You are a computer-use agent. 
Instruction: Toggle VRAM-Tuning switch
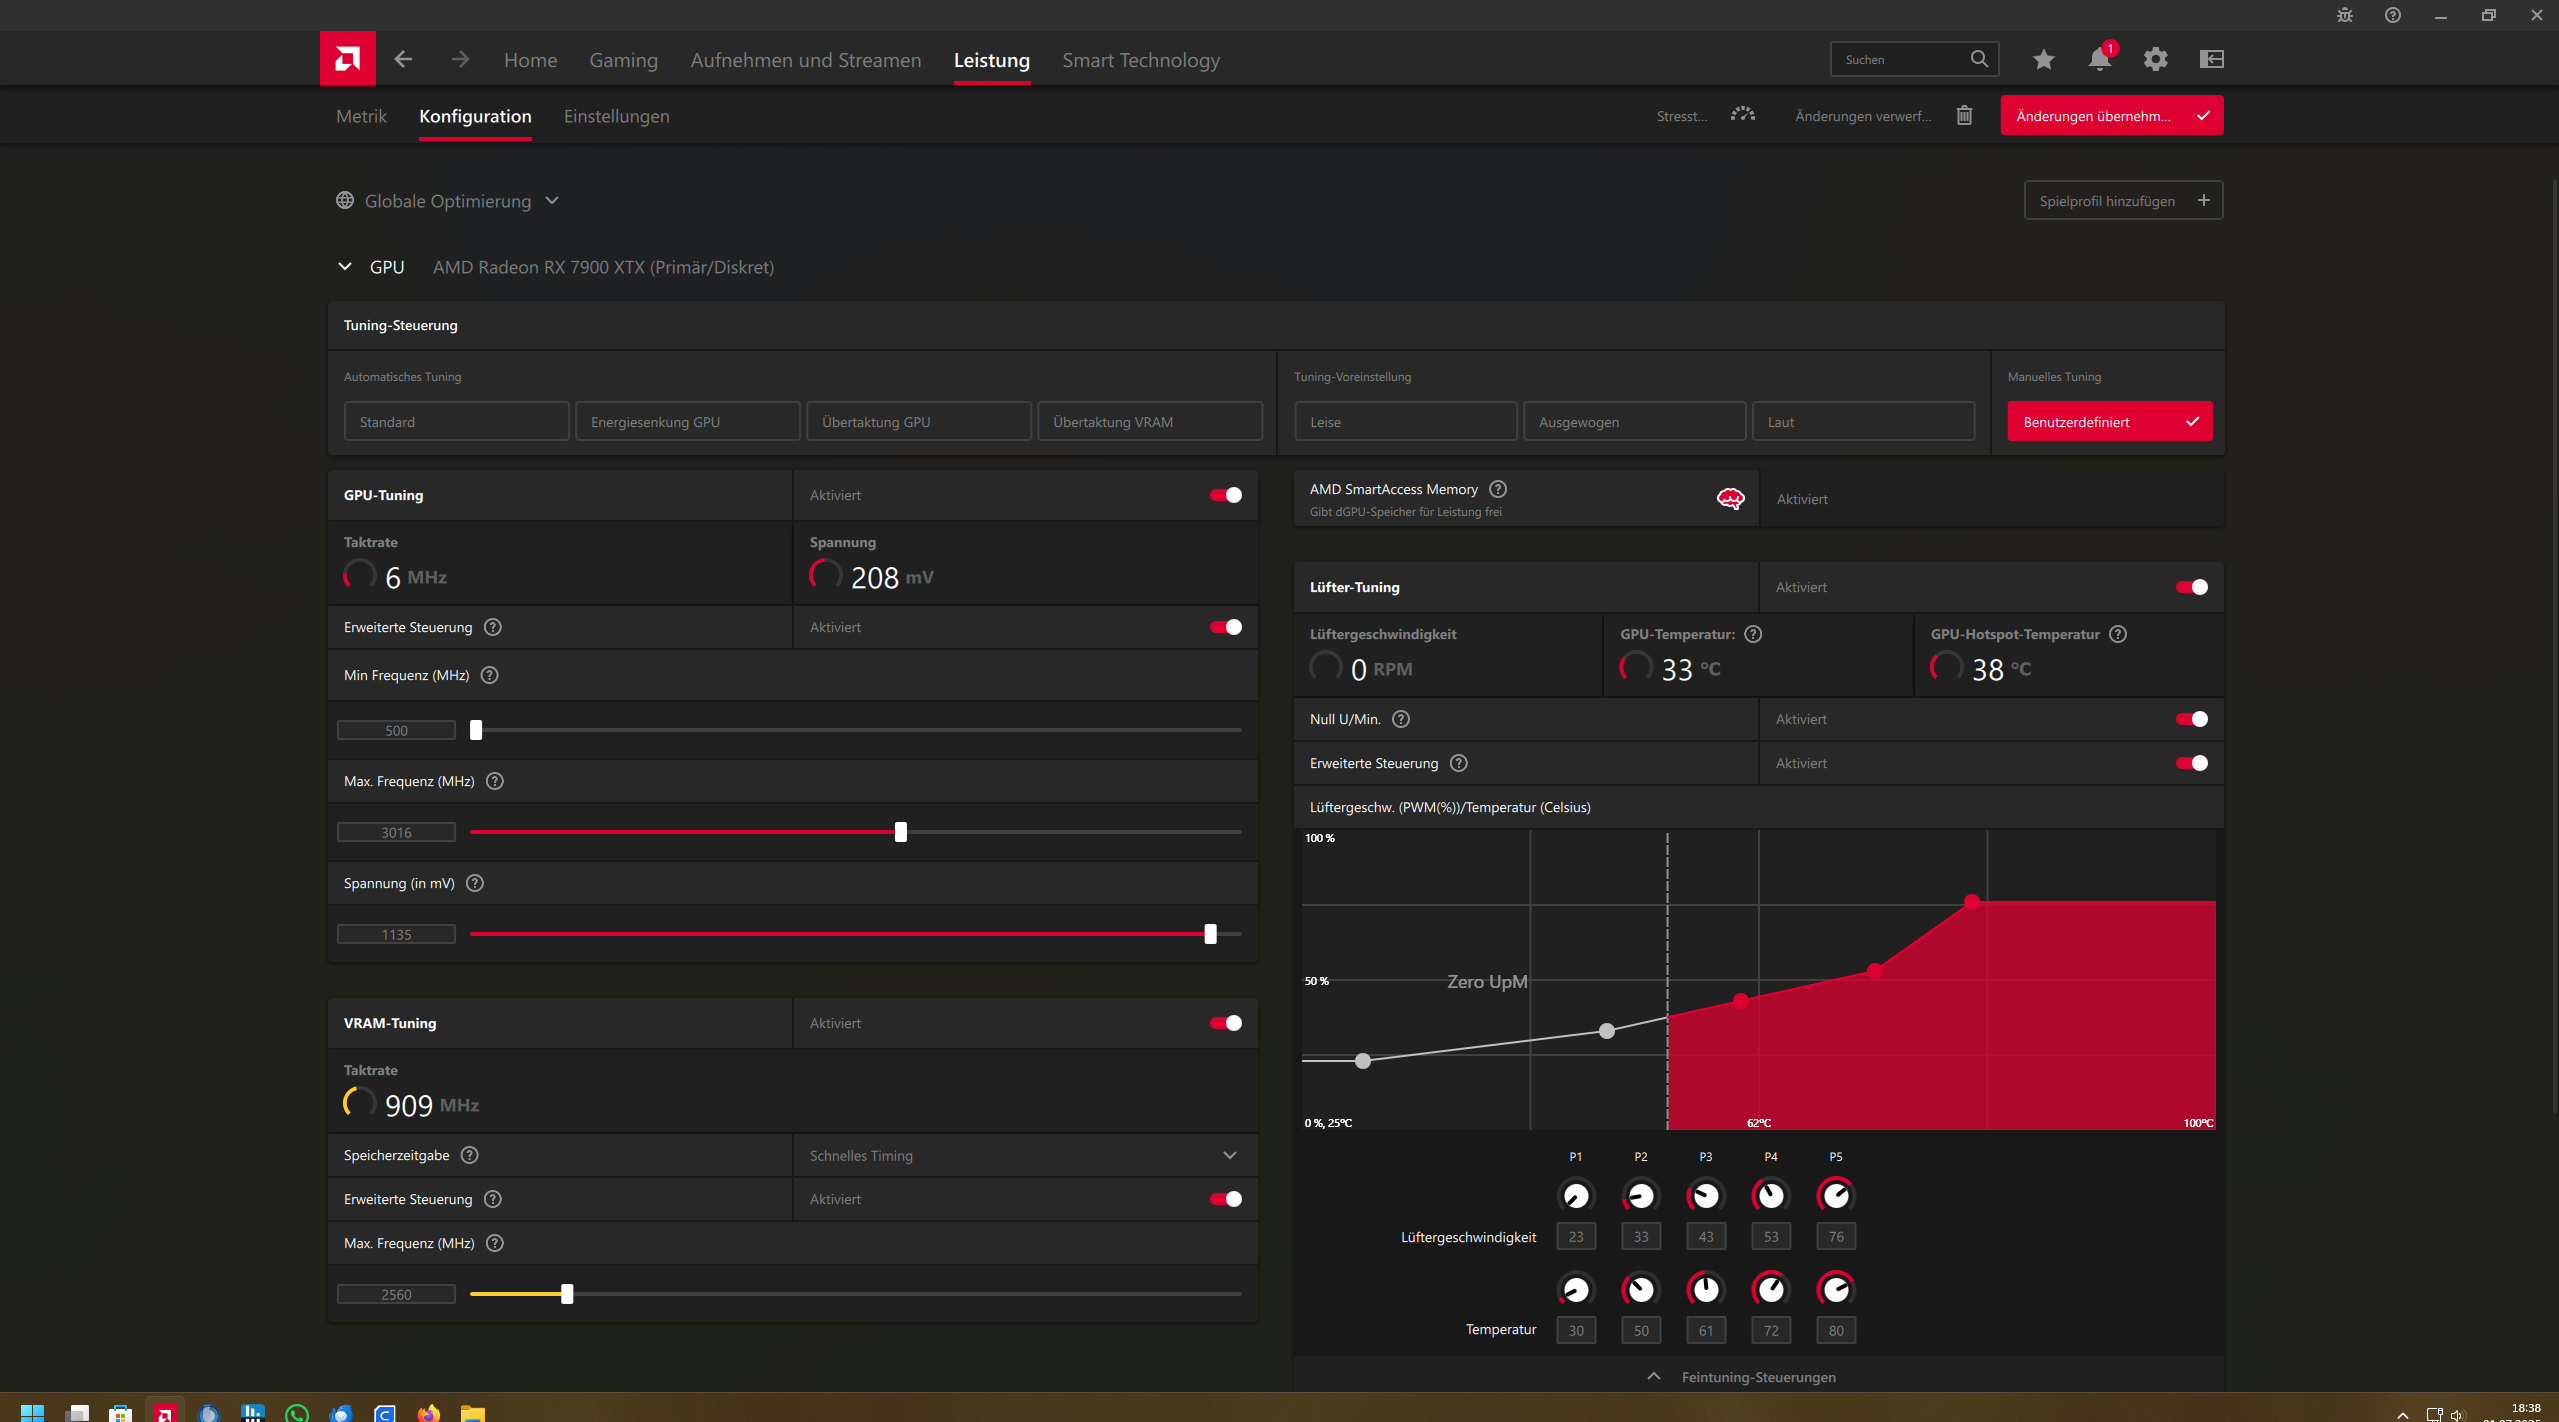[1225, 1023]
